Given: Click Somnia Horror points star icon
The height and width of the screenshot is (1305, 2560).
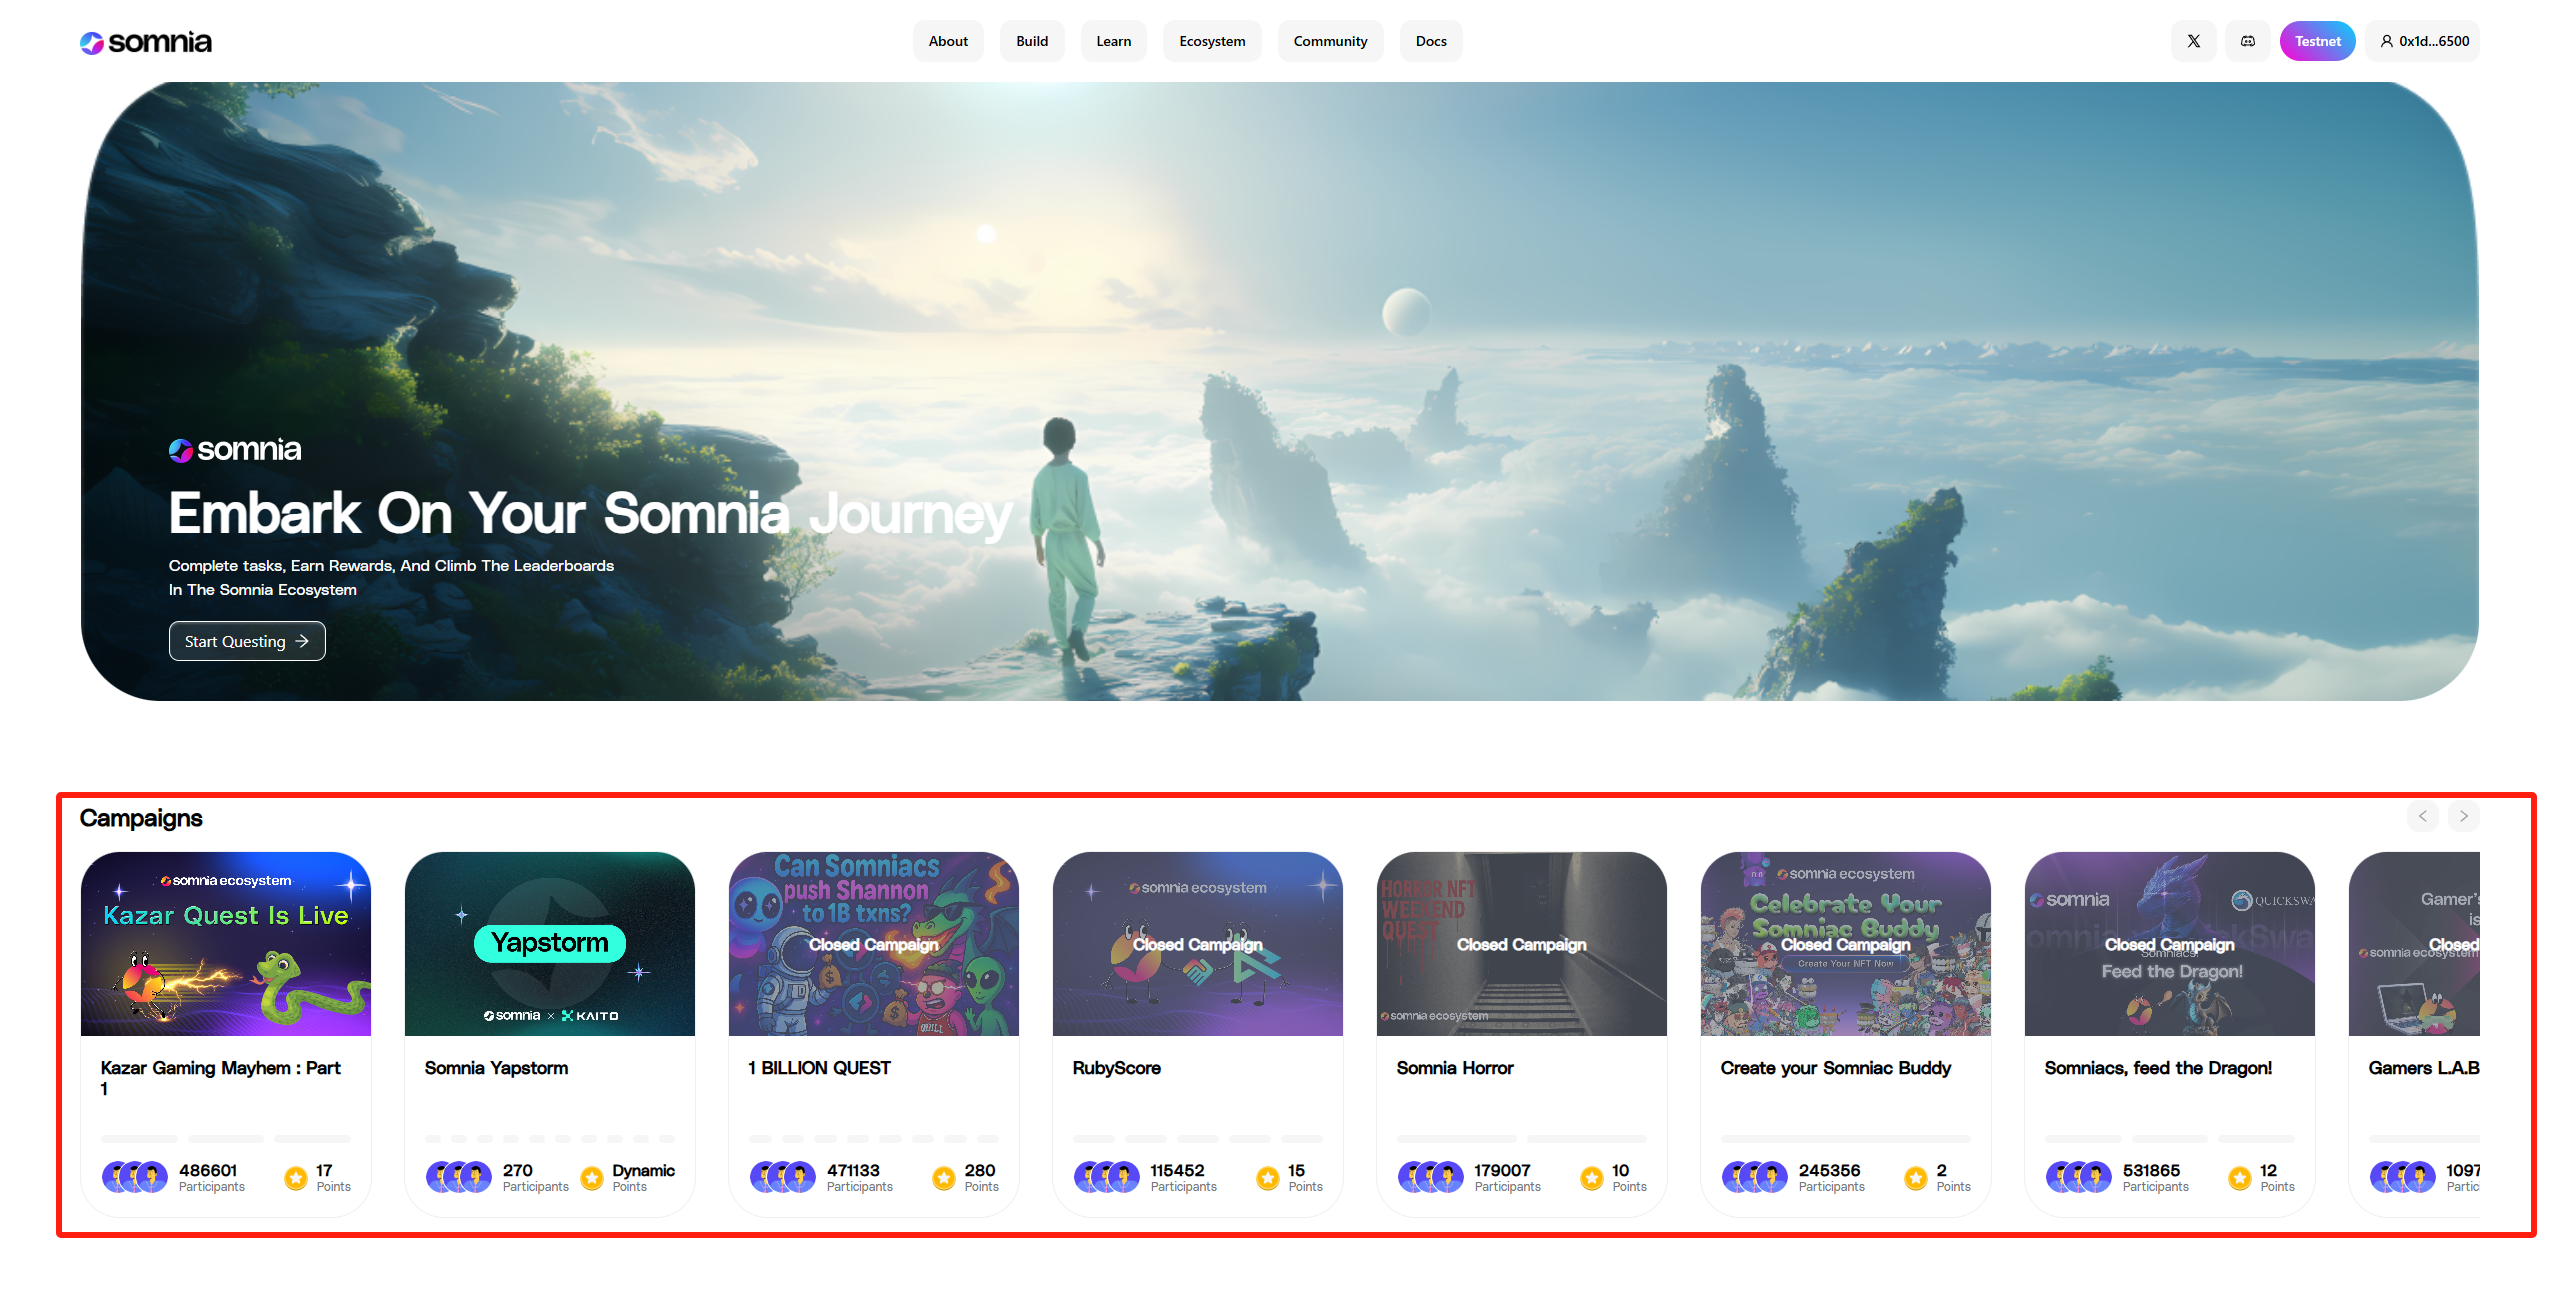Looking at the screenshot, I should point(1592,1179).
